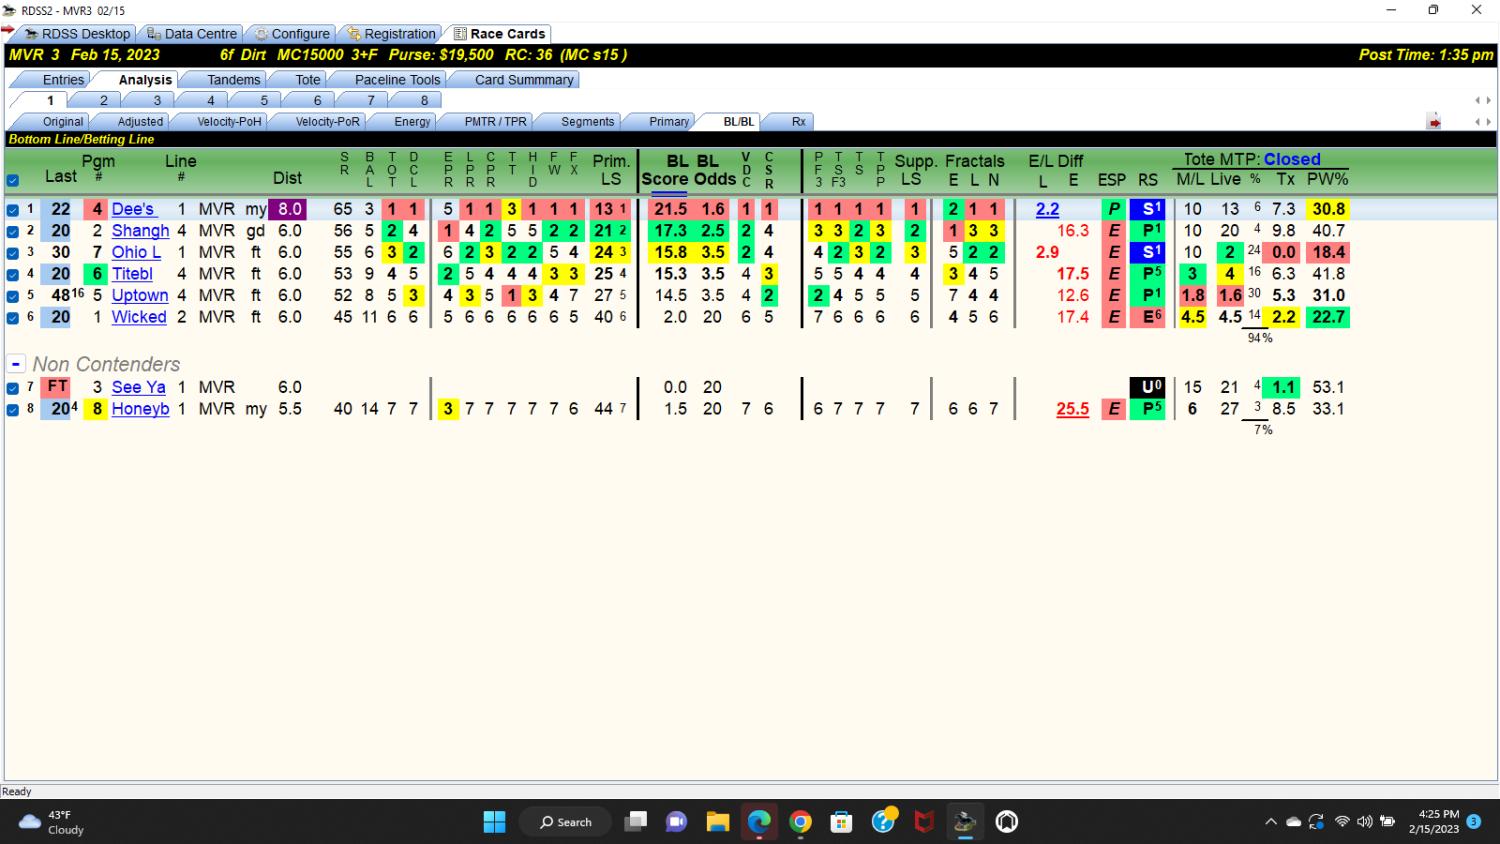The image size is (1500, 844).
Task: Uncheck row 7 checkbox for See Ya
Action: click(13, 388)
